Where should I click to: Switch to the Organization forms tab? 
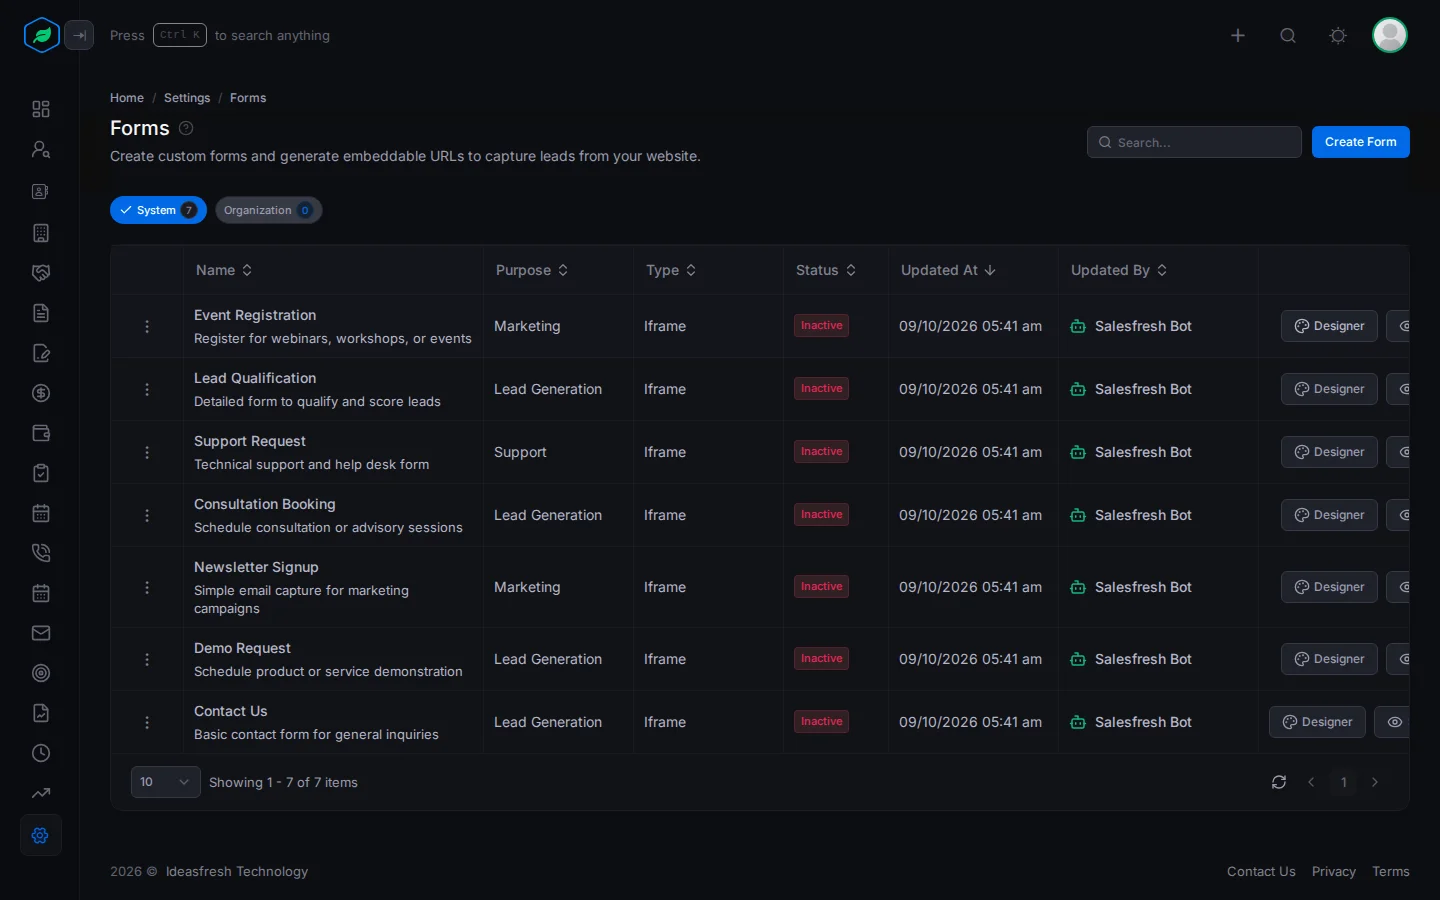268,210
